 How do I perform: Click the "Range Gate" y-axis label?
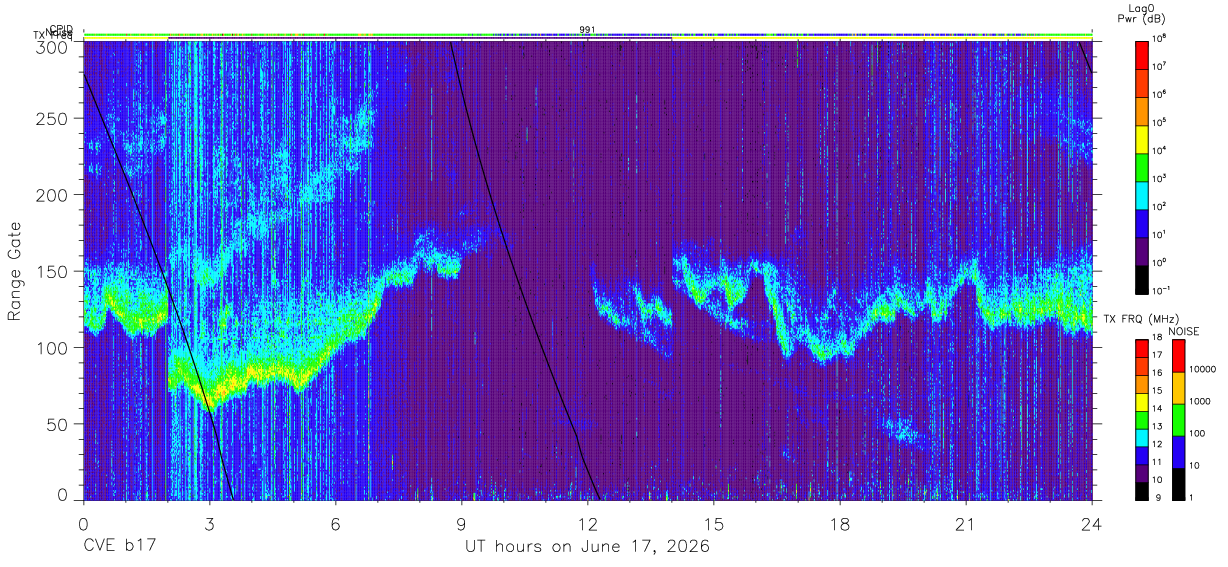pos(16,273)
